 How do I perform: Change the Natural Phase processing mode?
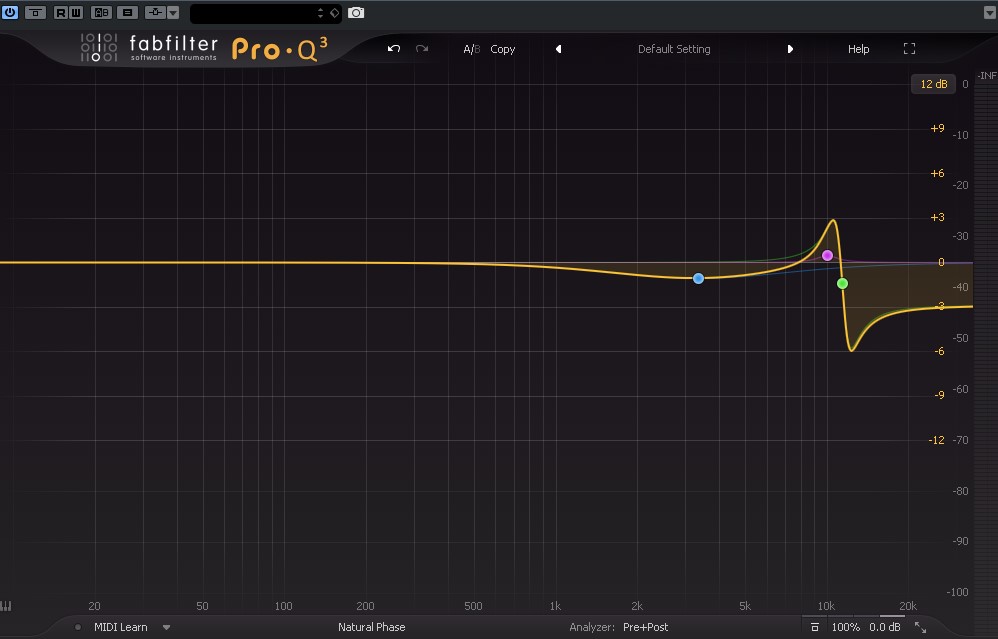click(371, 628)
